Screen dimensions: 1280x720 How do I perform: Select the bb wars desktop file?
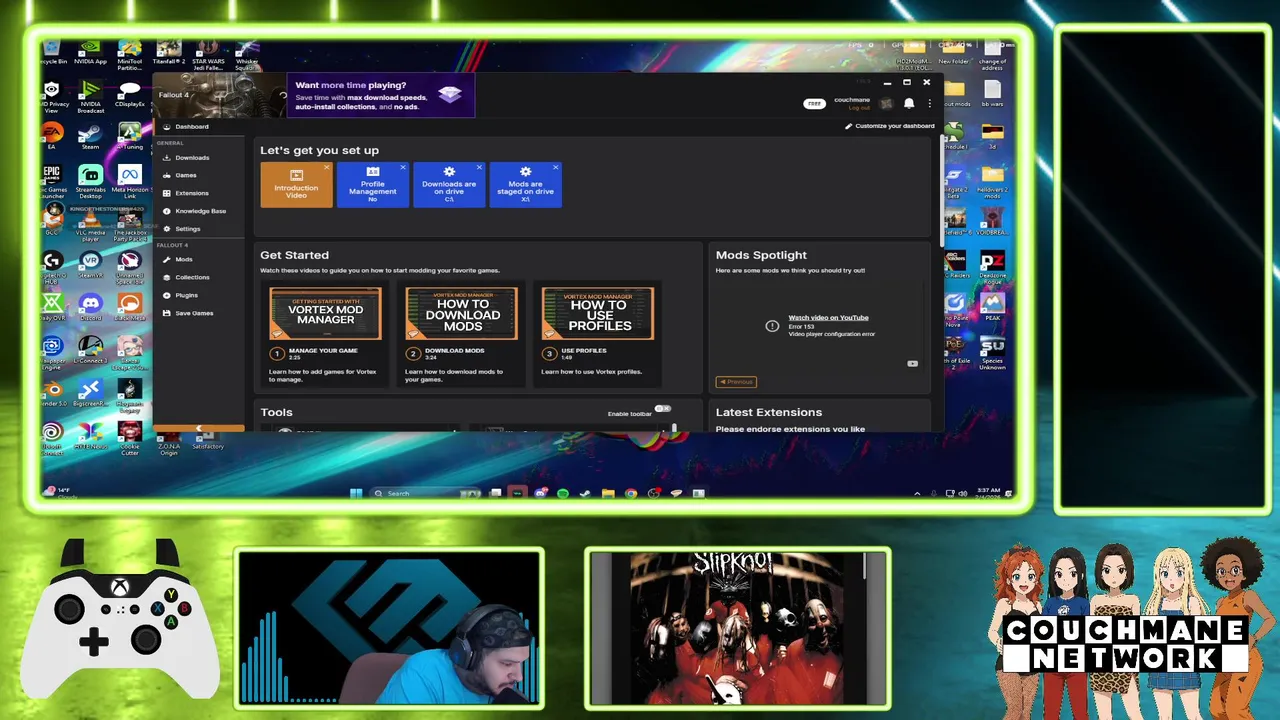coord(992,94)
